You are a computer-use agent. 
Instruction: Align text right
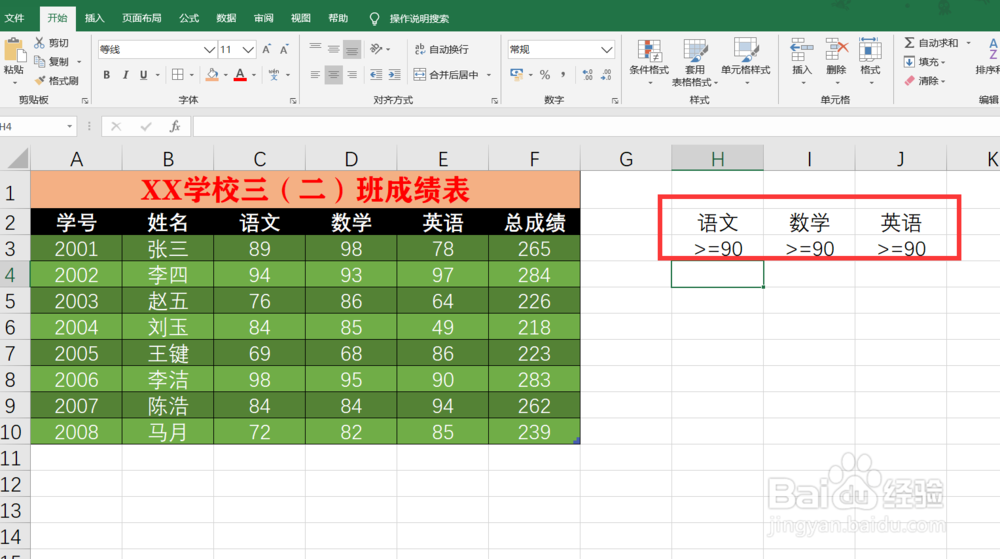352,75
